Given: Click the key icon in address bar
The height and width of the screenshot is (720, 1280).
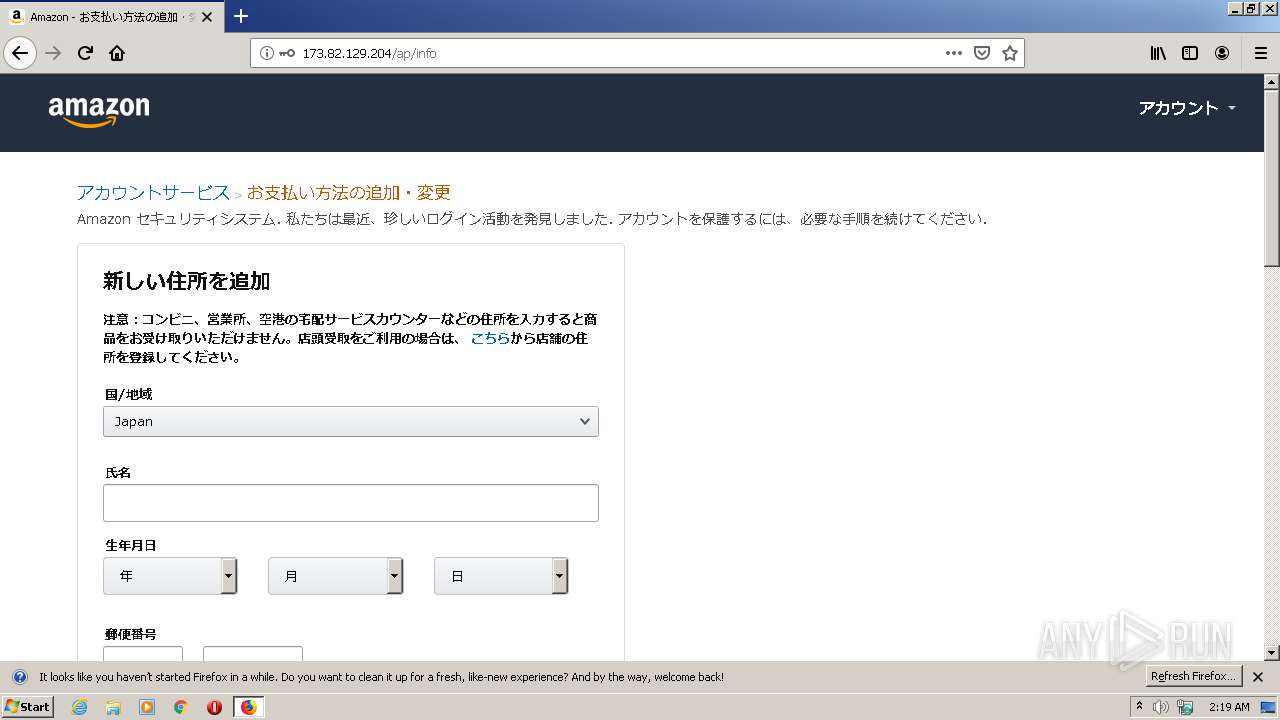Looking at the screenshot, I should (x=287, y=53).
